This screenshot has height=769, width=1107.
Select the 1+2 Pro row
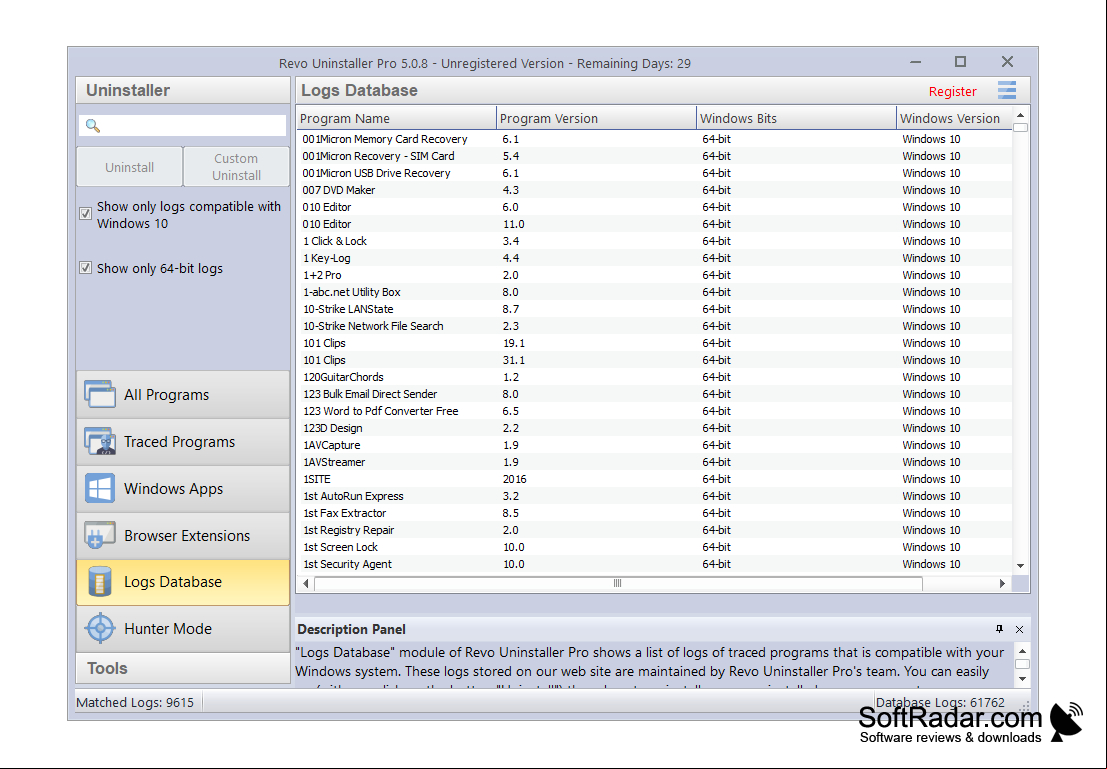pyautogui.click(x=654, y=275)
